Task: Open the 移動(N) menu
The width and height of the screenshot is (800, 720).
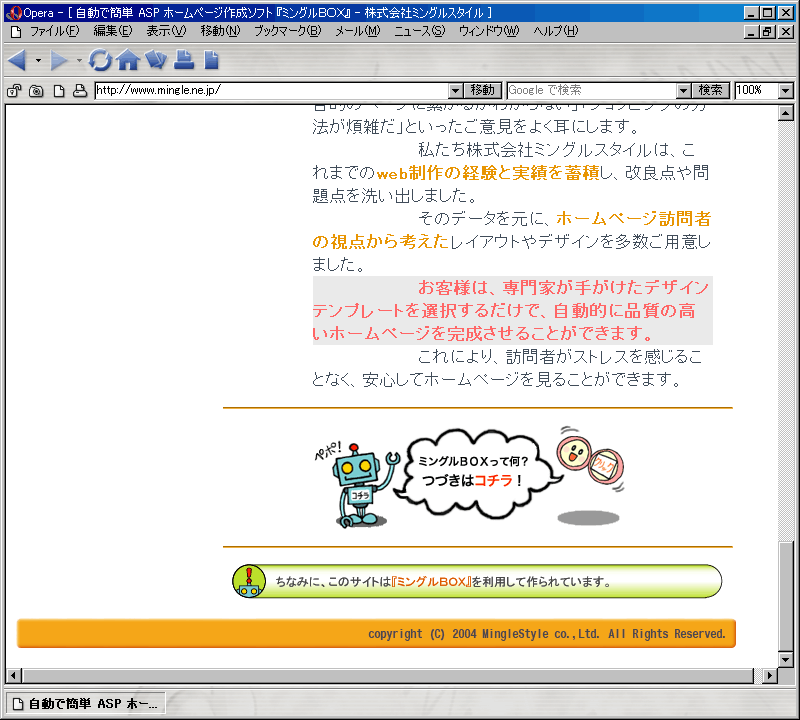Action: click(220, 31)
